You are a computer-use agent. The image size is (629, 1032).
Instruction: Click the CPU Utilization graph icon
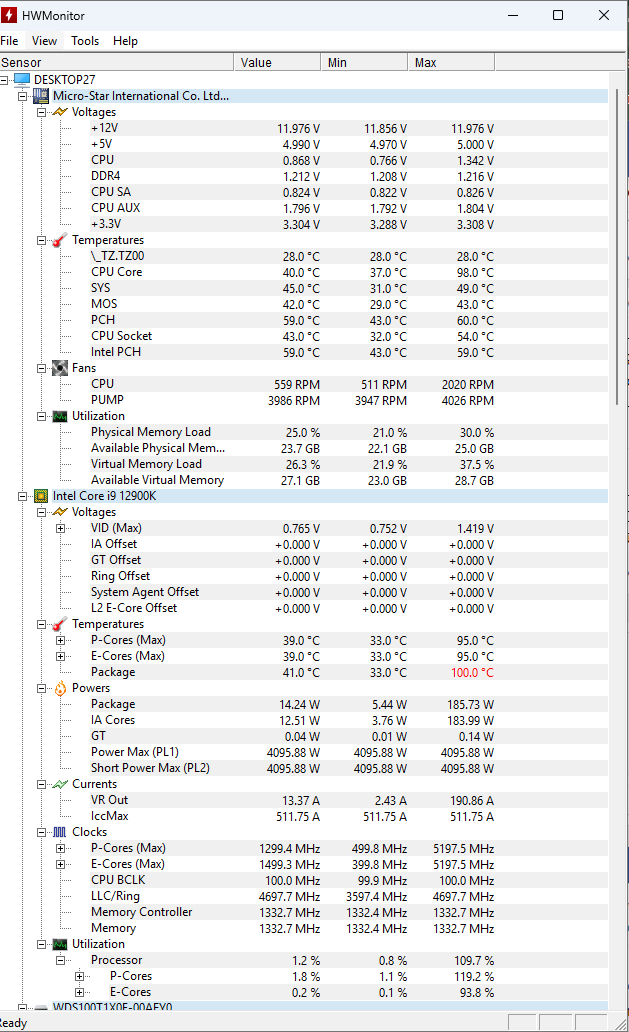pyautogui.click(x=60, y=944)
